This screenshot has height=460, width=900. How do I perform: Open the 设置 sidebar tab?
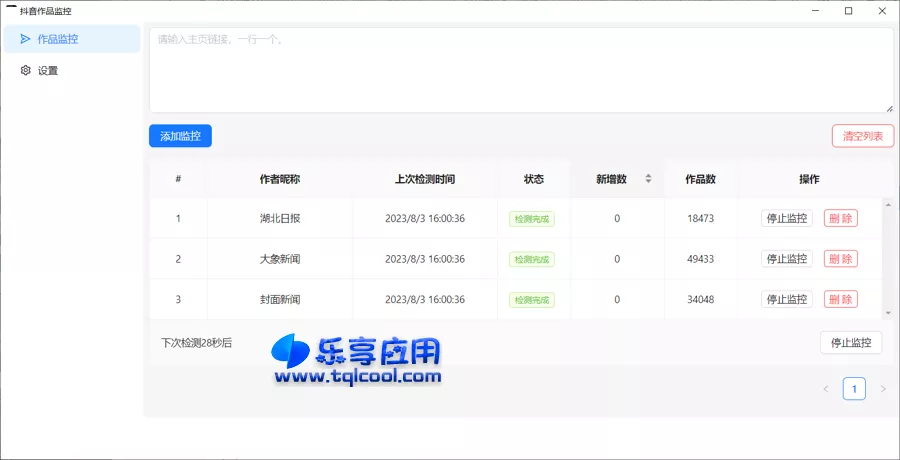click(72, 71)
